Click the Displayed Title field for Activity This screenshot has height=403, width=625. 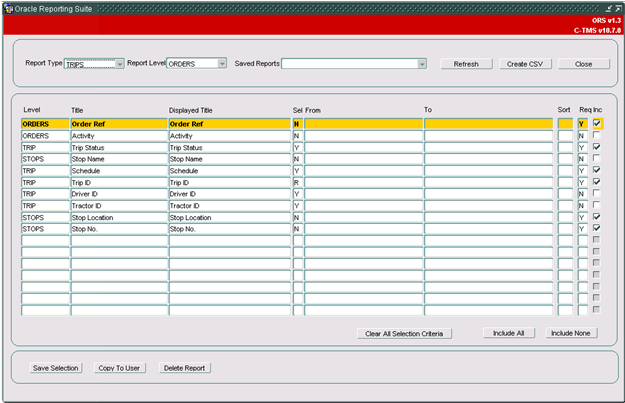click(x=229, y=136)
